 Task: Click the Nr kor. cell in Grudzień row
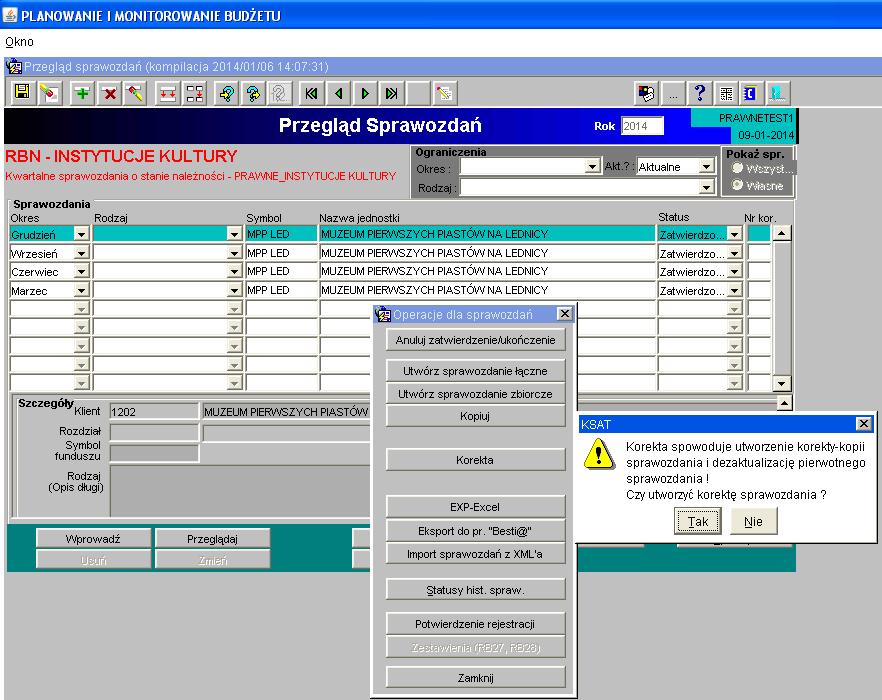click(x=759, y=234)
